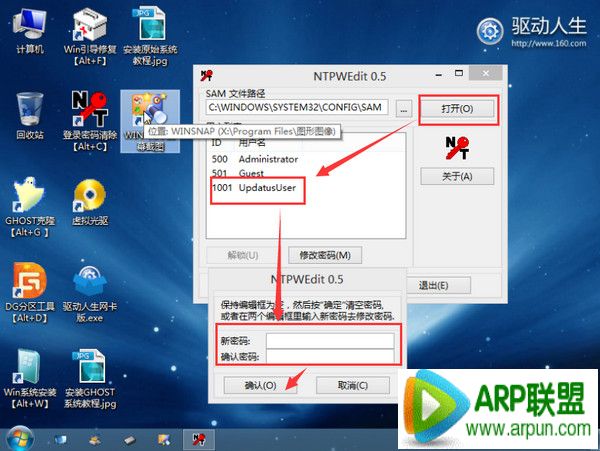This screenshot has height=451, width=600.
Task: Minimize the NTPWEdit window
Action: tap(439, 74)
